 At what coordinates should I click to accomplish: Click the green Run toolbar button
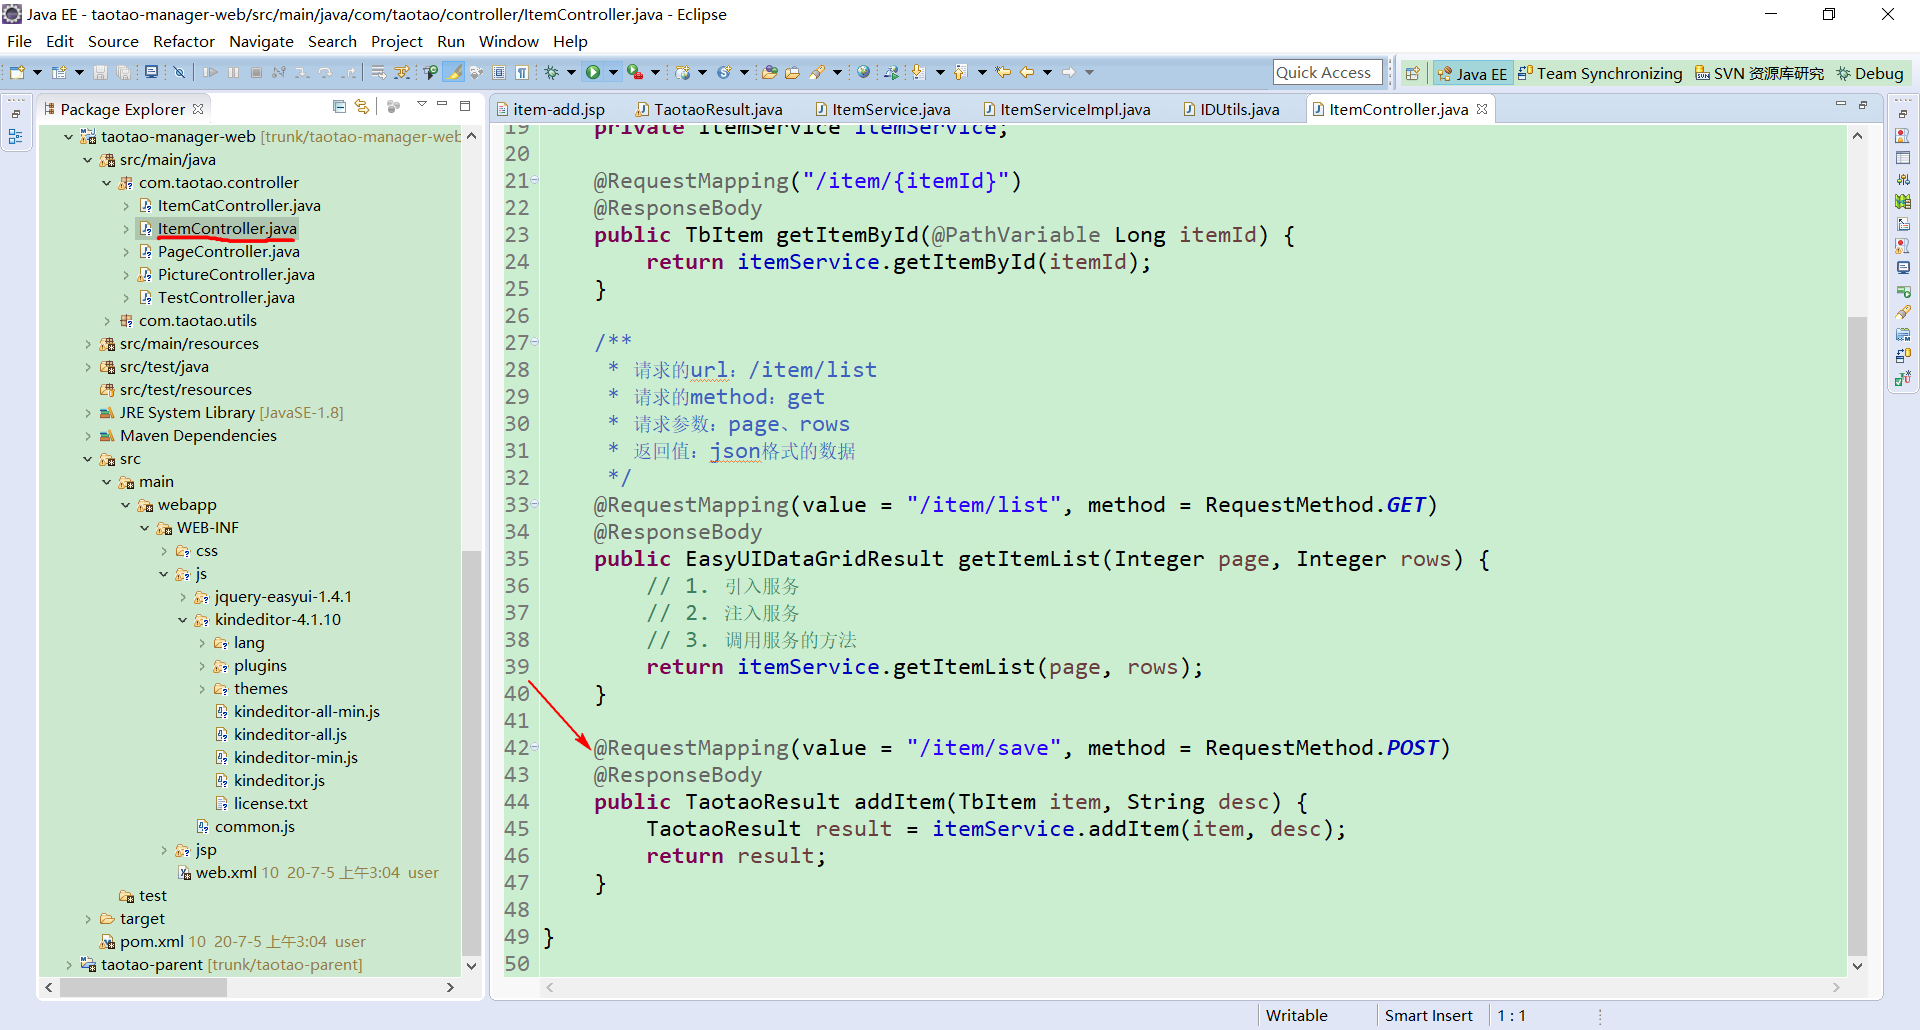(x=593, y=72)
